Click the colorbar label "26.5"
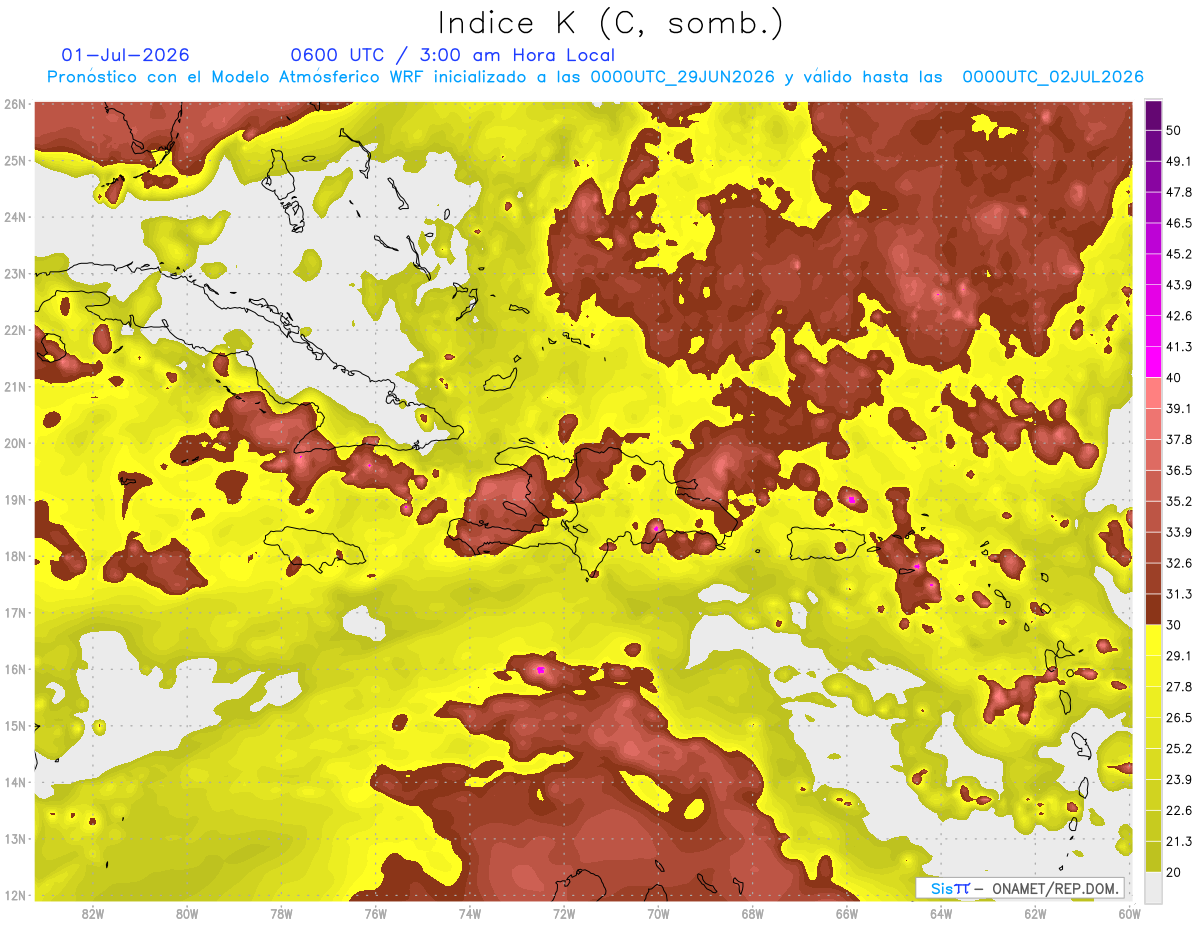The height and width of the screenshot is (927, 1200). point(1178,718)
